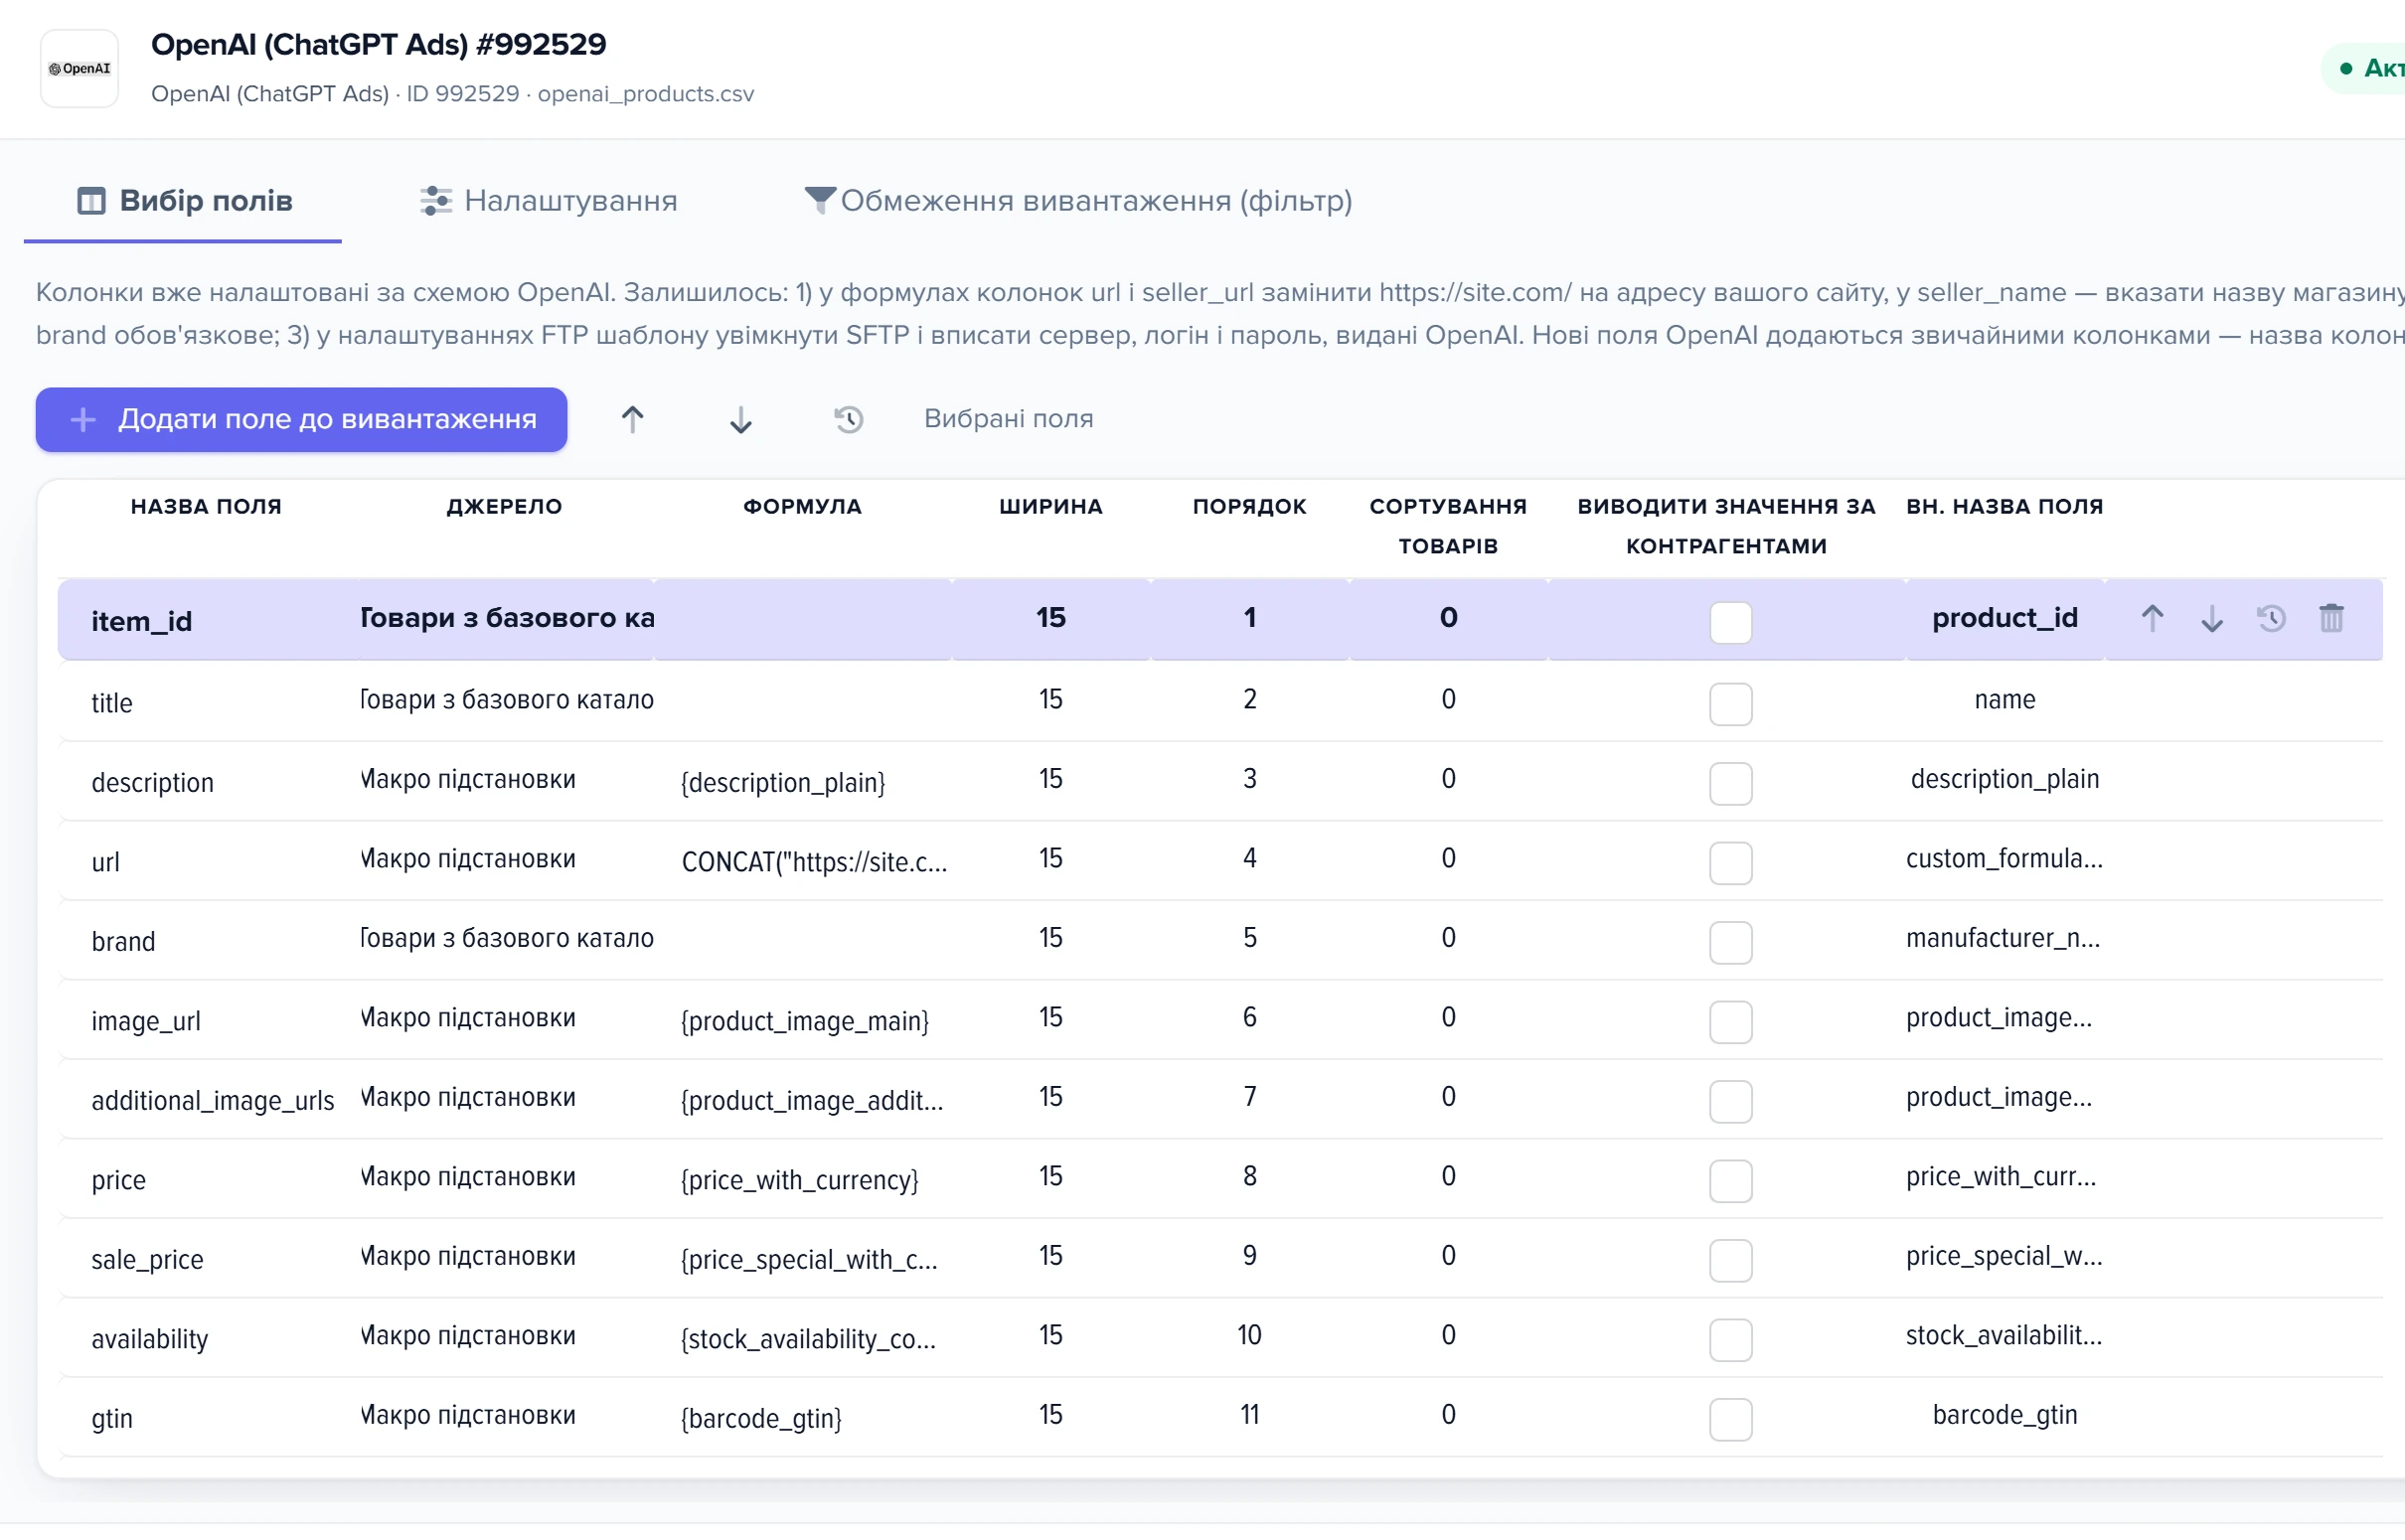The image size is (2405, 1540).
Task: Open source dropdown in item_id row
Action: [x=506, y=618]
